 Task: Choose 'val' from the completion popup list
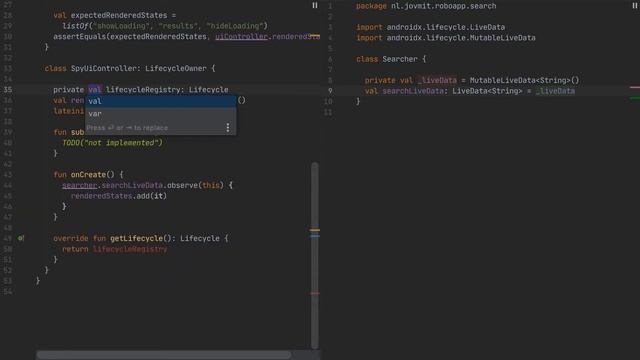(x=160, y=101)
